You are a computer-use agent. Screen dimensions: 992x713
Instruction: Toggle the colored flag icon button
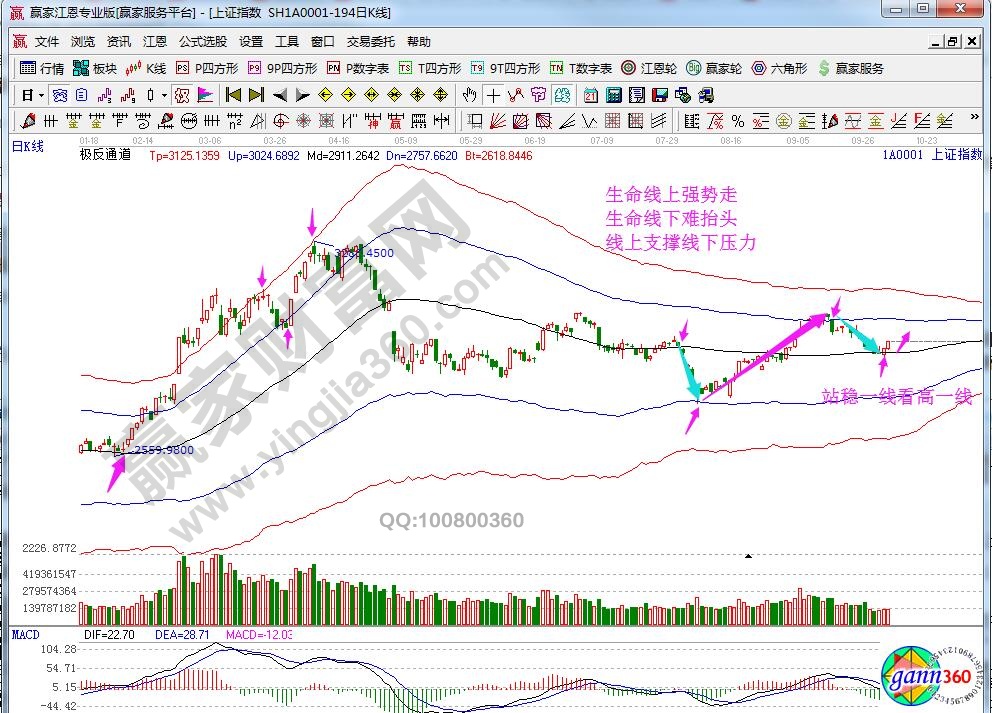[x=204, y=95]
